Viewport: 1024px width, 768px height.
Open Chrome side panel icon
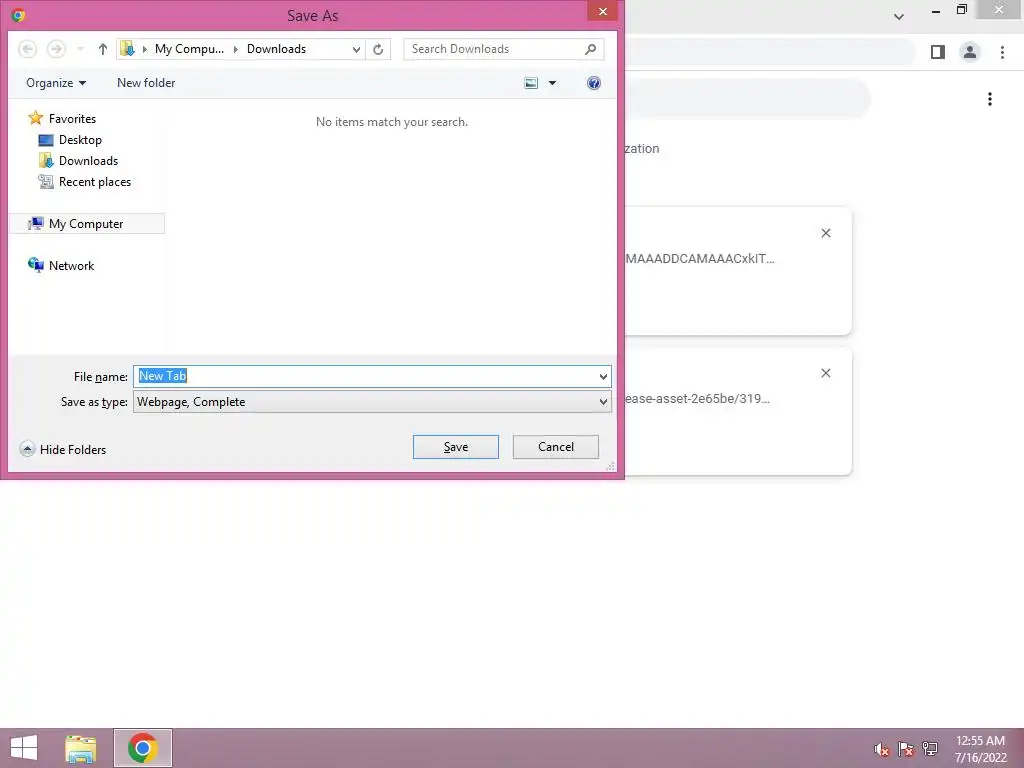pyautogui.click(x=938, y=52)
